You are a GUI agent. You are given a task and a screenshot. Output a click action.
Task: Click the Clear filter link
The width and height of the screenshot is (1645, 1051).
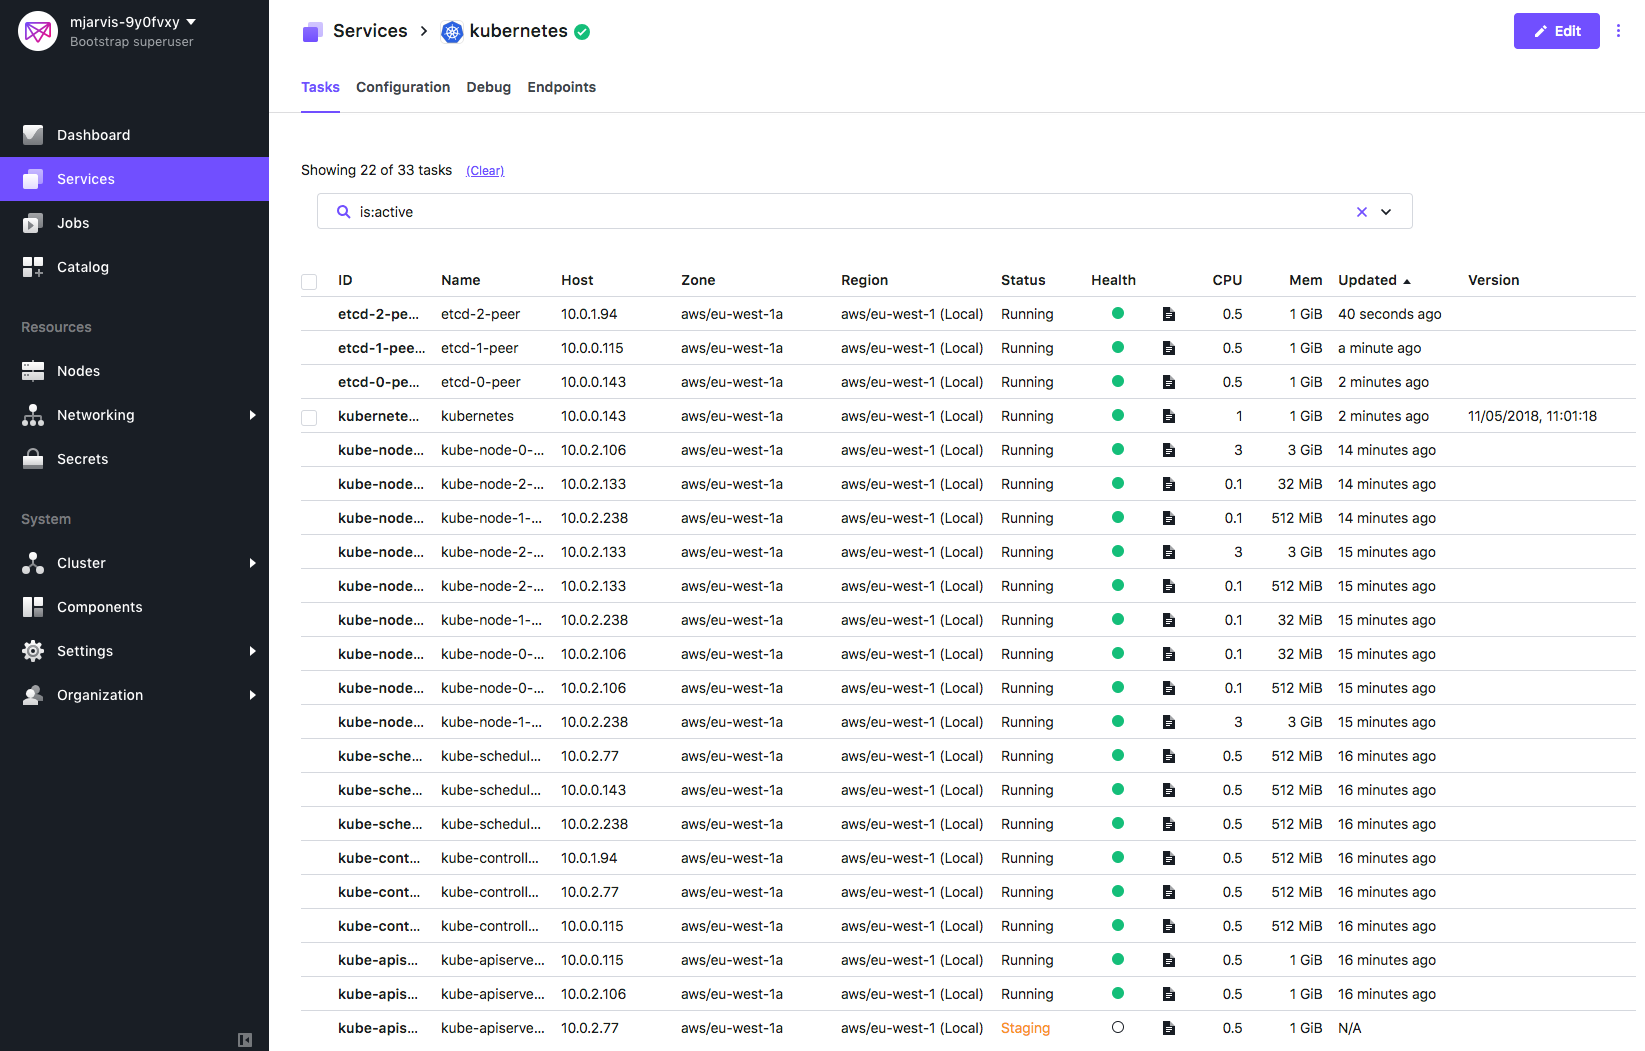tap(485, 171)
